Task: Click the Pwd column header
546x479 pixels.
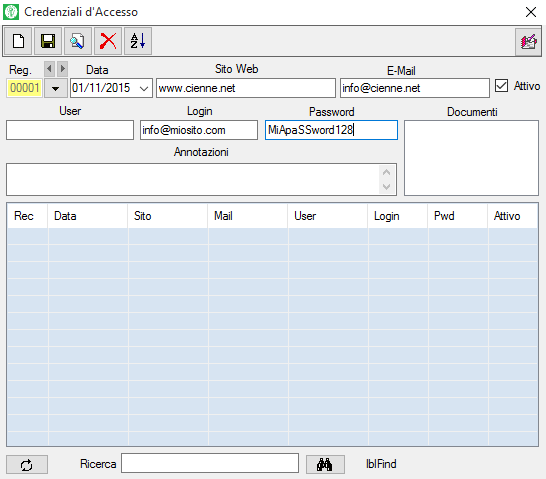Action: tap(458, 216)
